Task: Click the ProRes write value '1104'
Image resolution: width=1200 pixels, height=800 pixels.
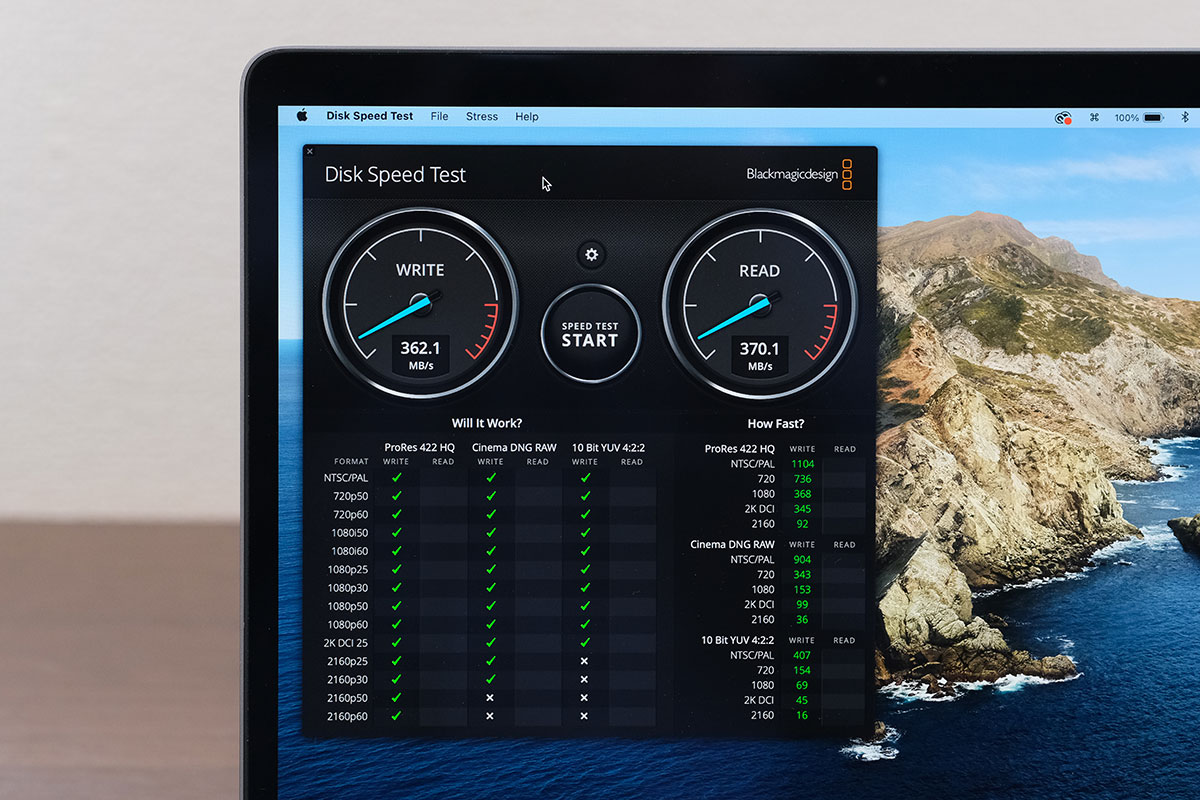Action: coord(802,464)
